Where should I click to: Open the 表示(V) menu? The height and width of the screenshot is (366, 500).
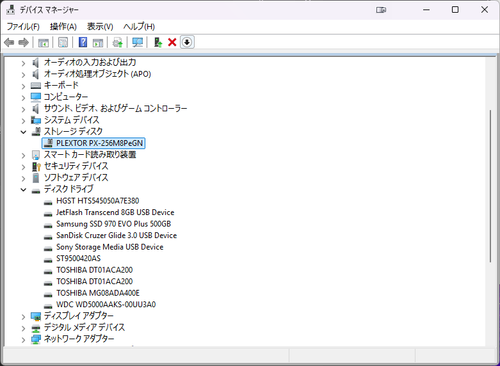tap(100, 26)
